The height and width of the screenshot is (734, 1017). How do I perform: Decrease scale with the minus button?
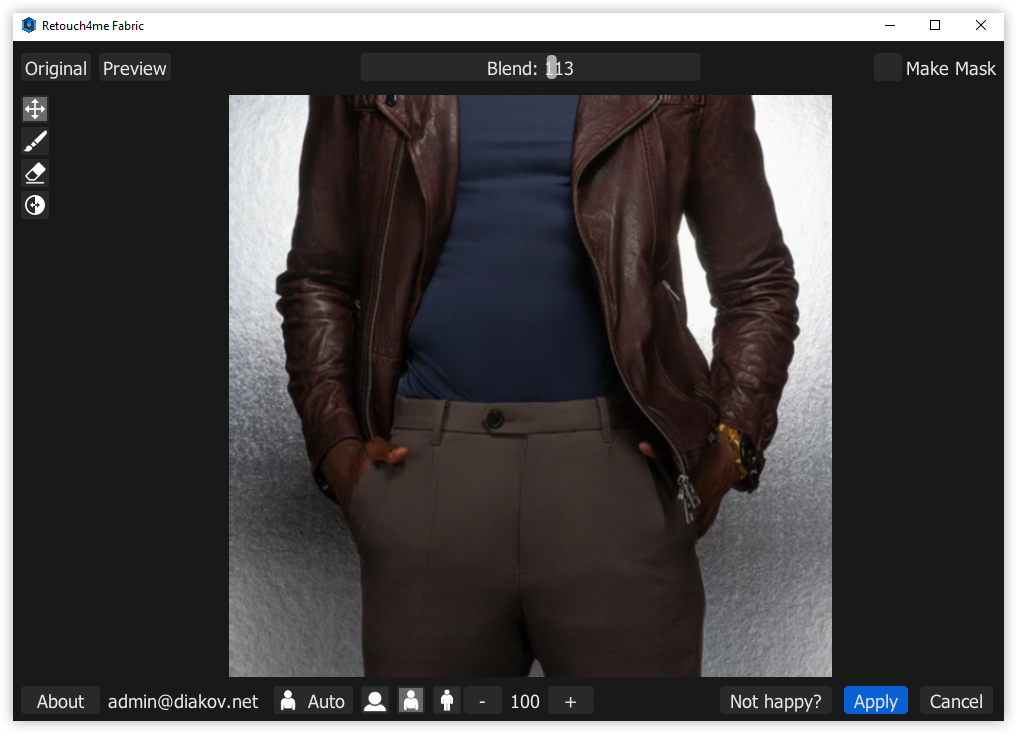tap(482, 701)
